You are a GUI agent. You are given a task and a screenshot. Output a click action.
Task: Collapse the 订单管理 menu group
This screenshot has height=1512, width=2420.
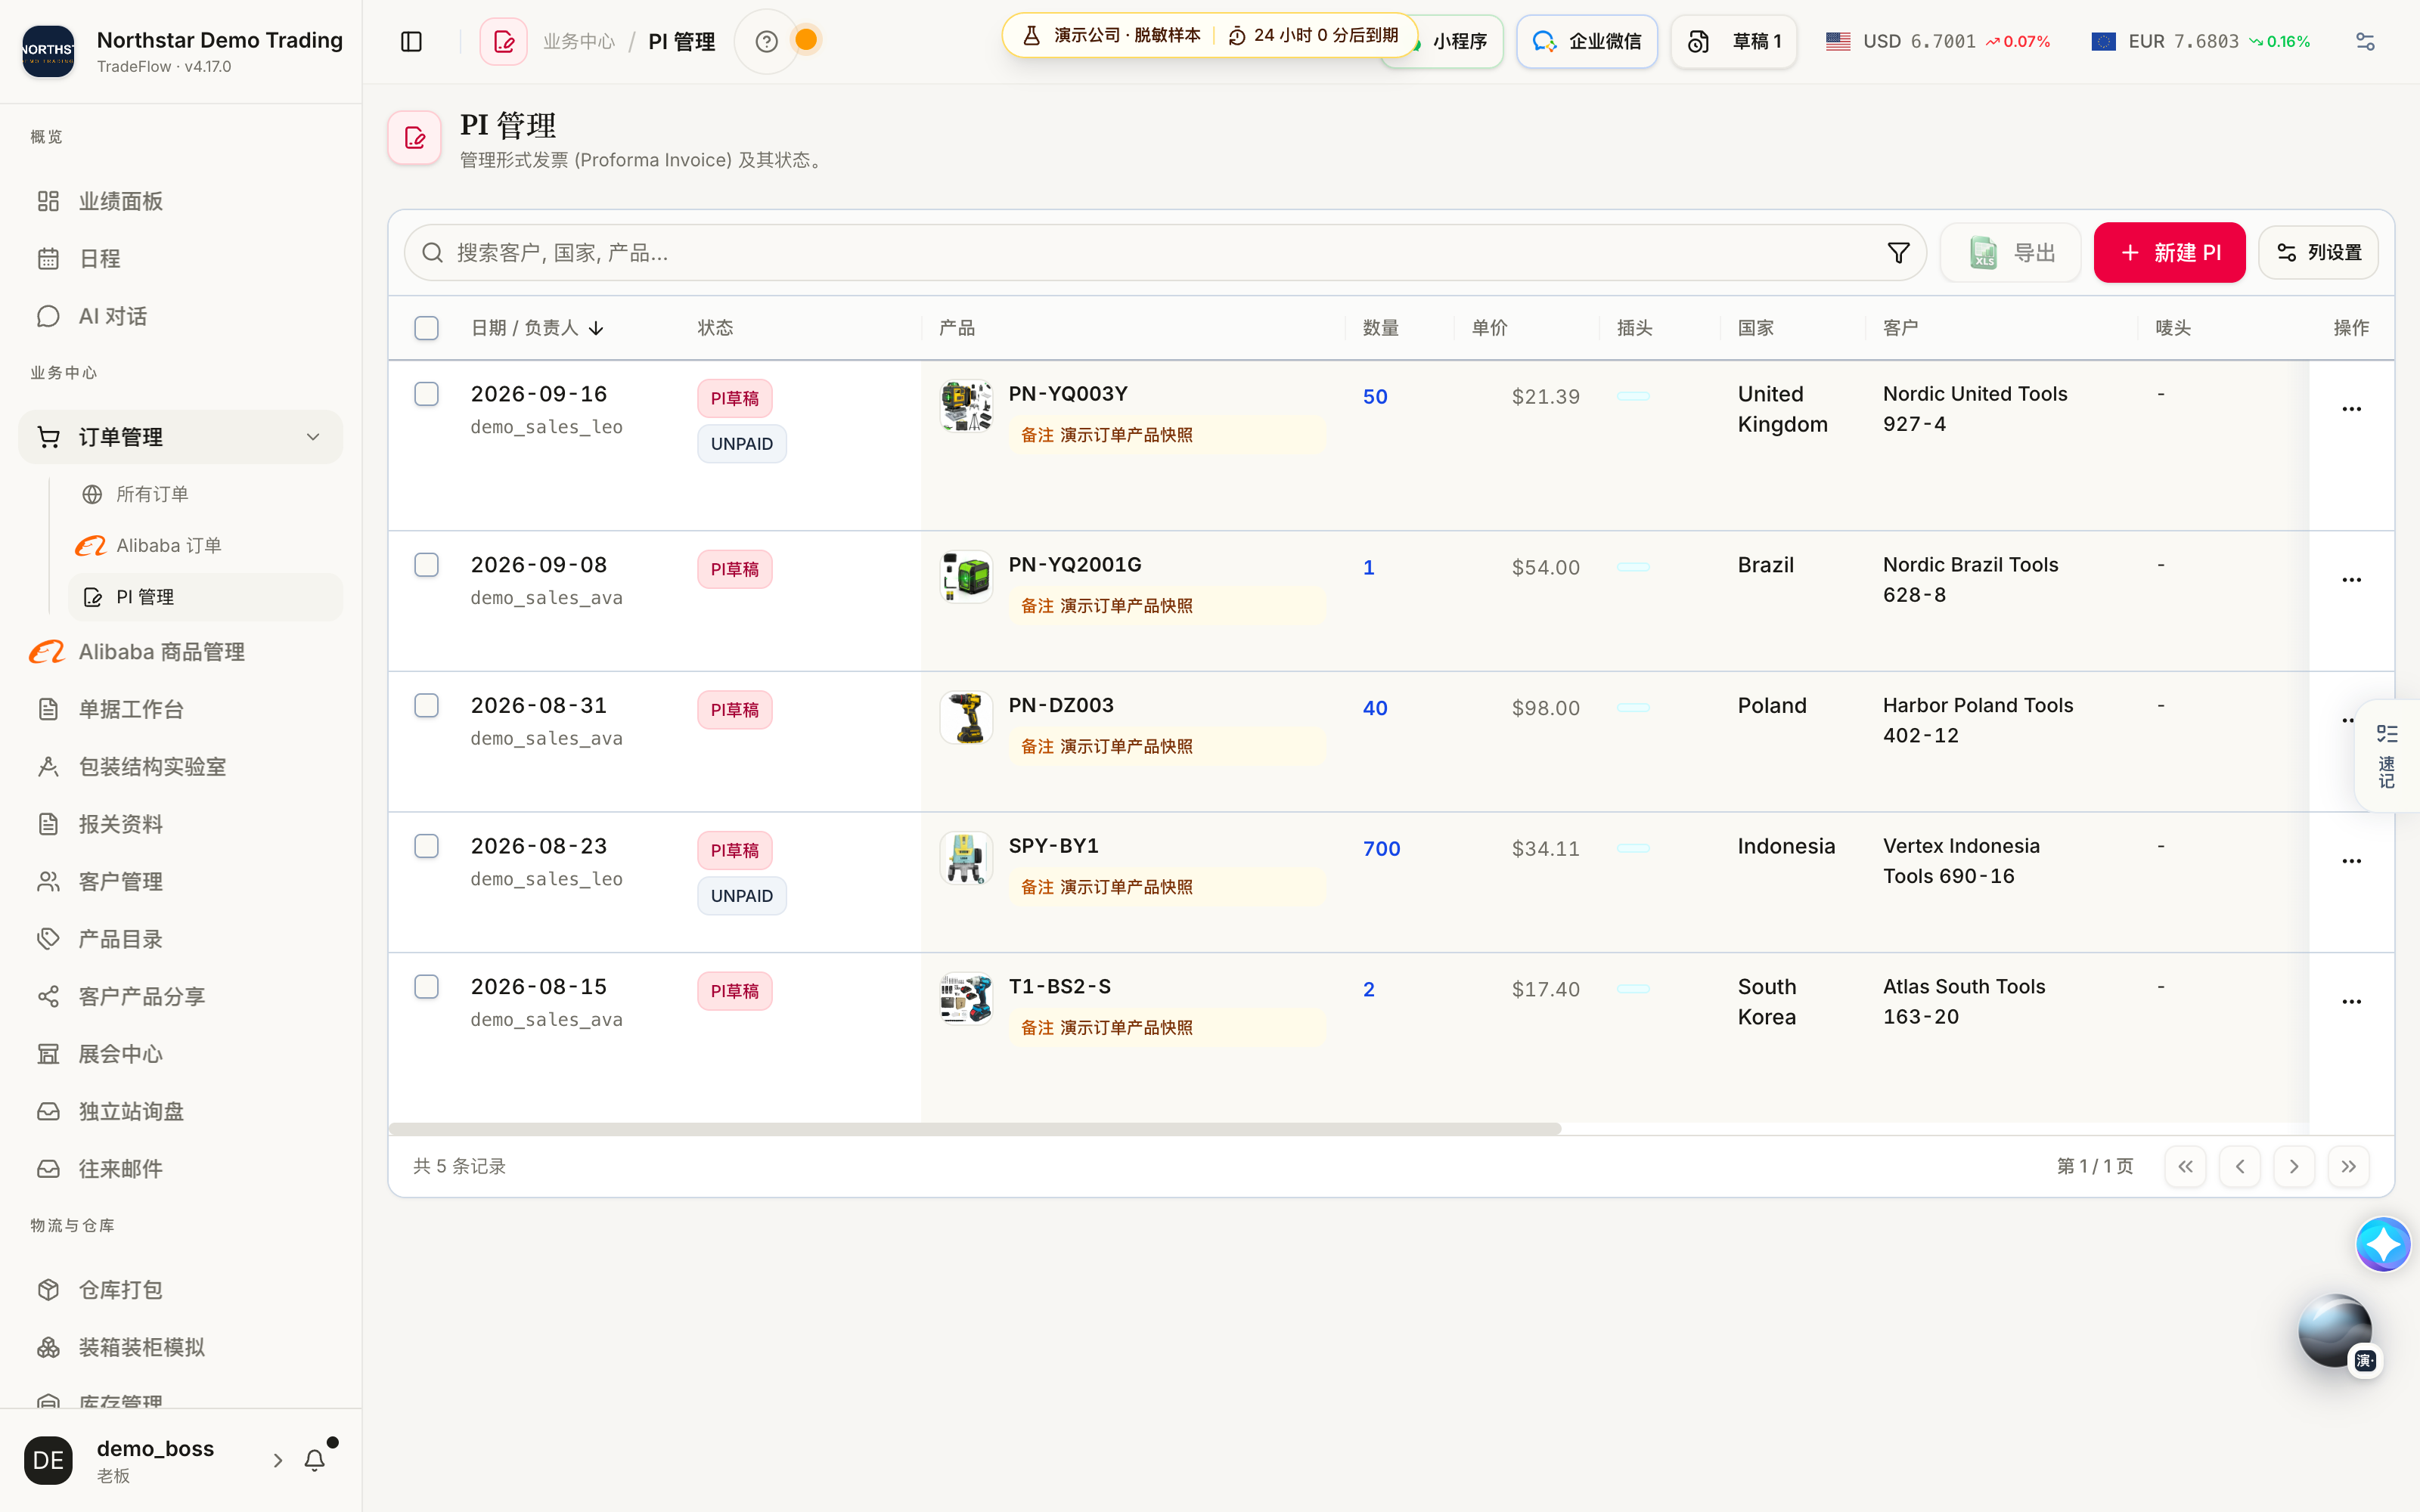tap(180, 437)
